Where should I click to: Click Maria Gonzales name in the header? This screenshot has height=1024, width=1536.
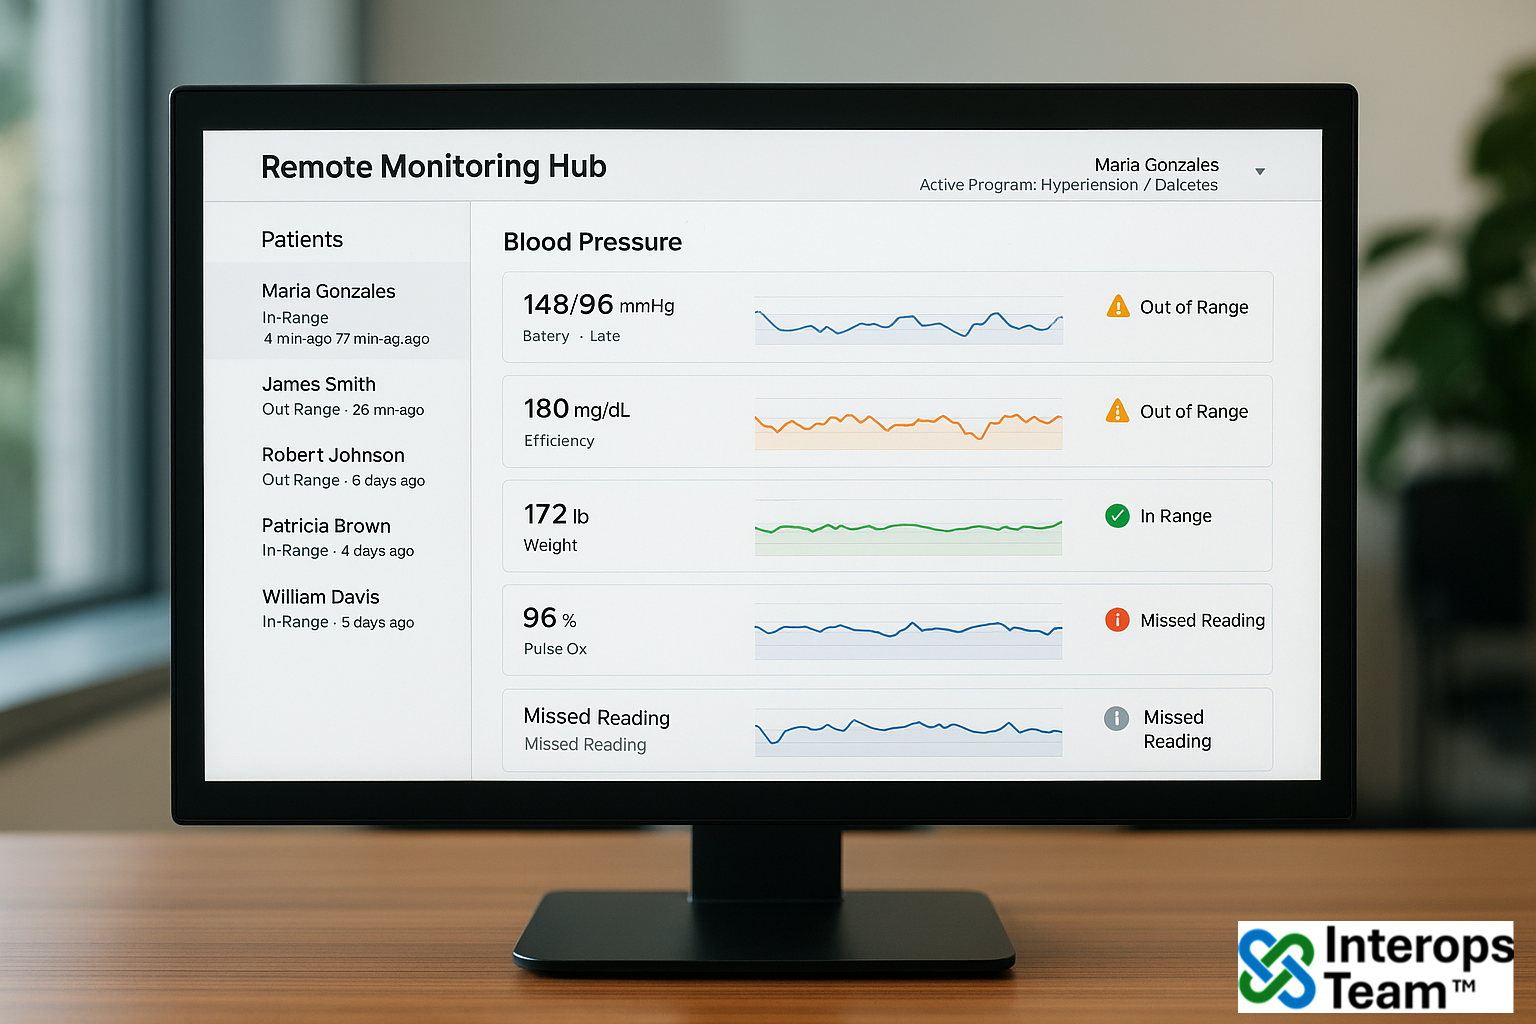point(1156,164)
